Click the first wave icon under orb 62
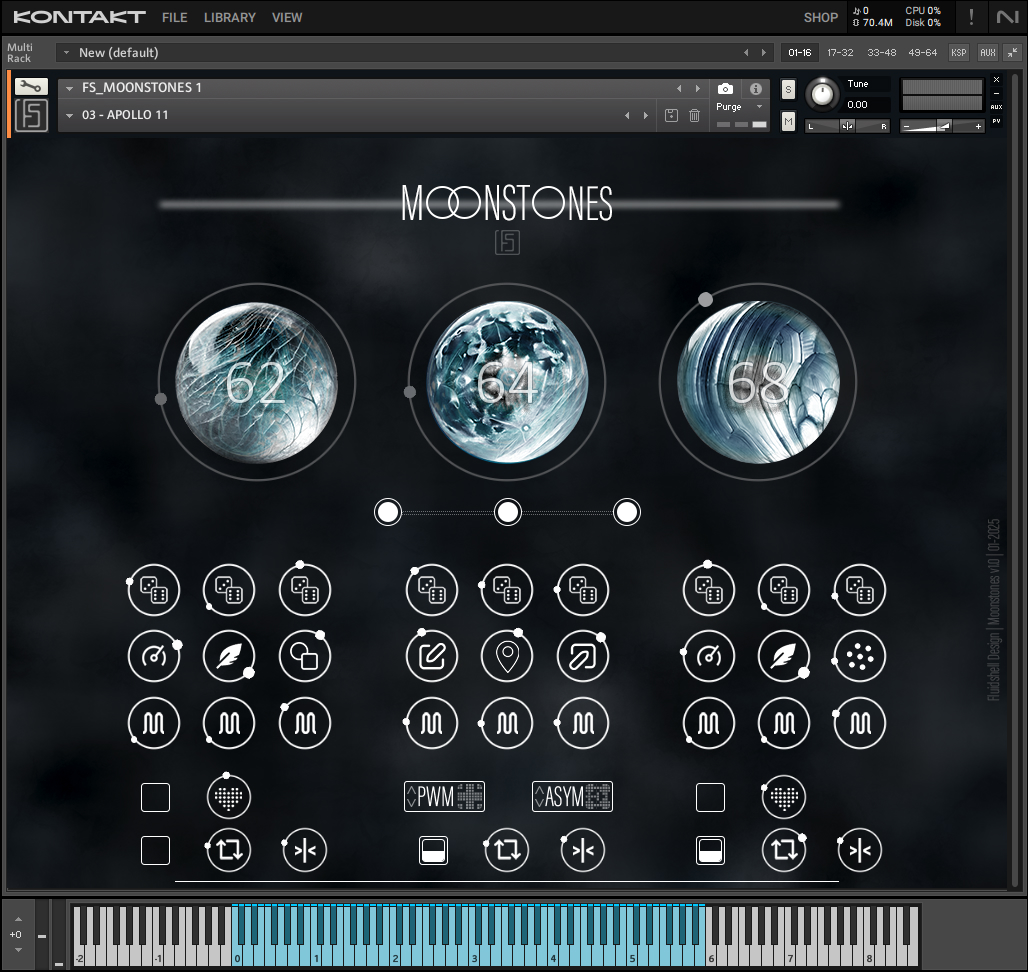This screenshot has width=1028, height=972. pos(154,723)
